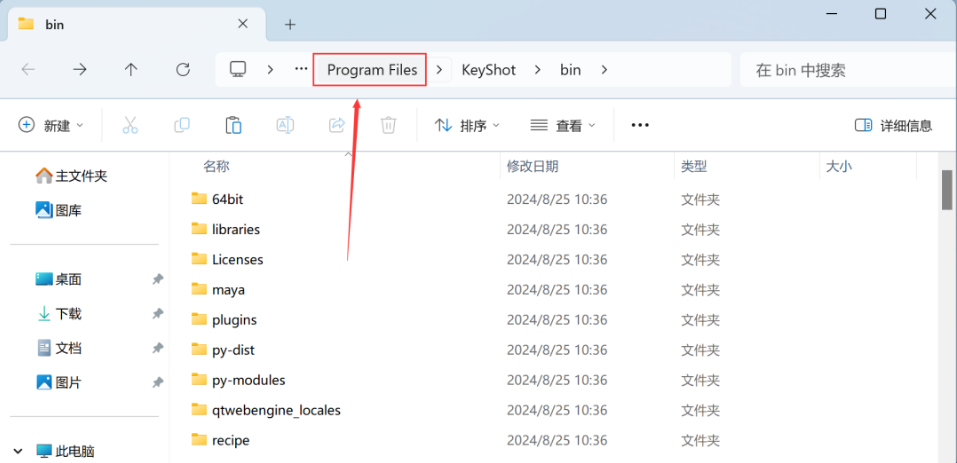Open the See more three-dots menu in toolbar
Screen dimensions: 957x463
tap(640, 125)
